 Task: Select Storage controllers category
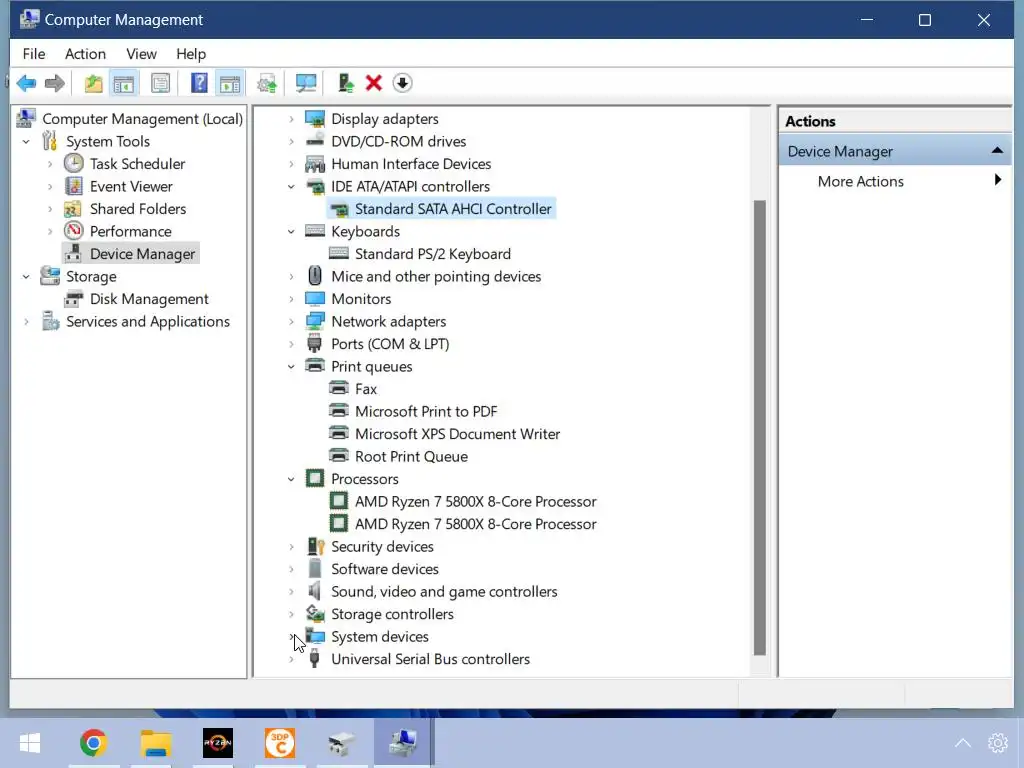[392, 615]
